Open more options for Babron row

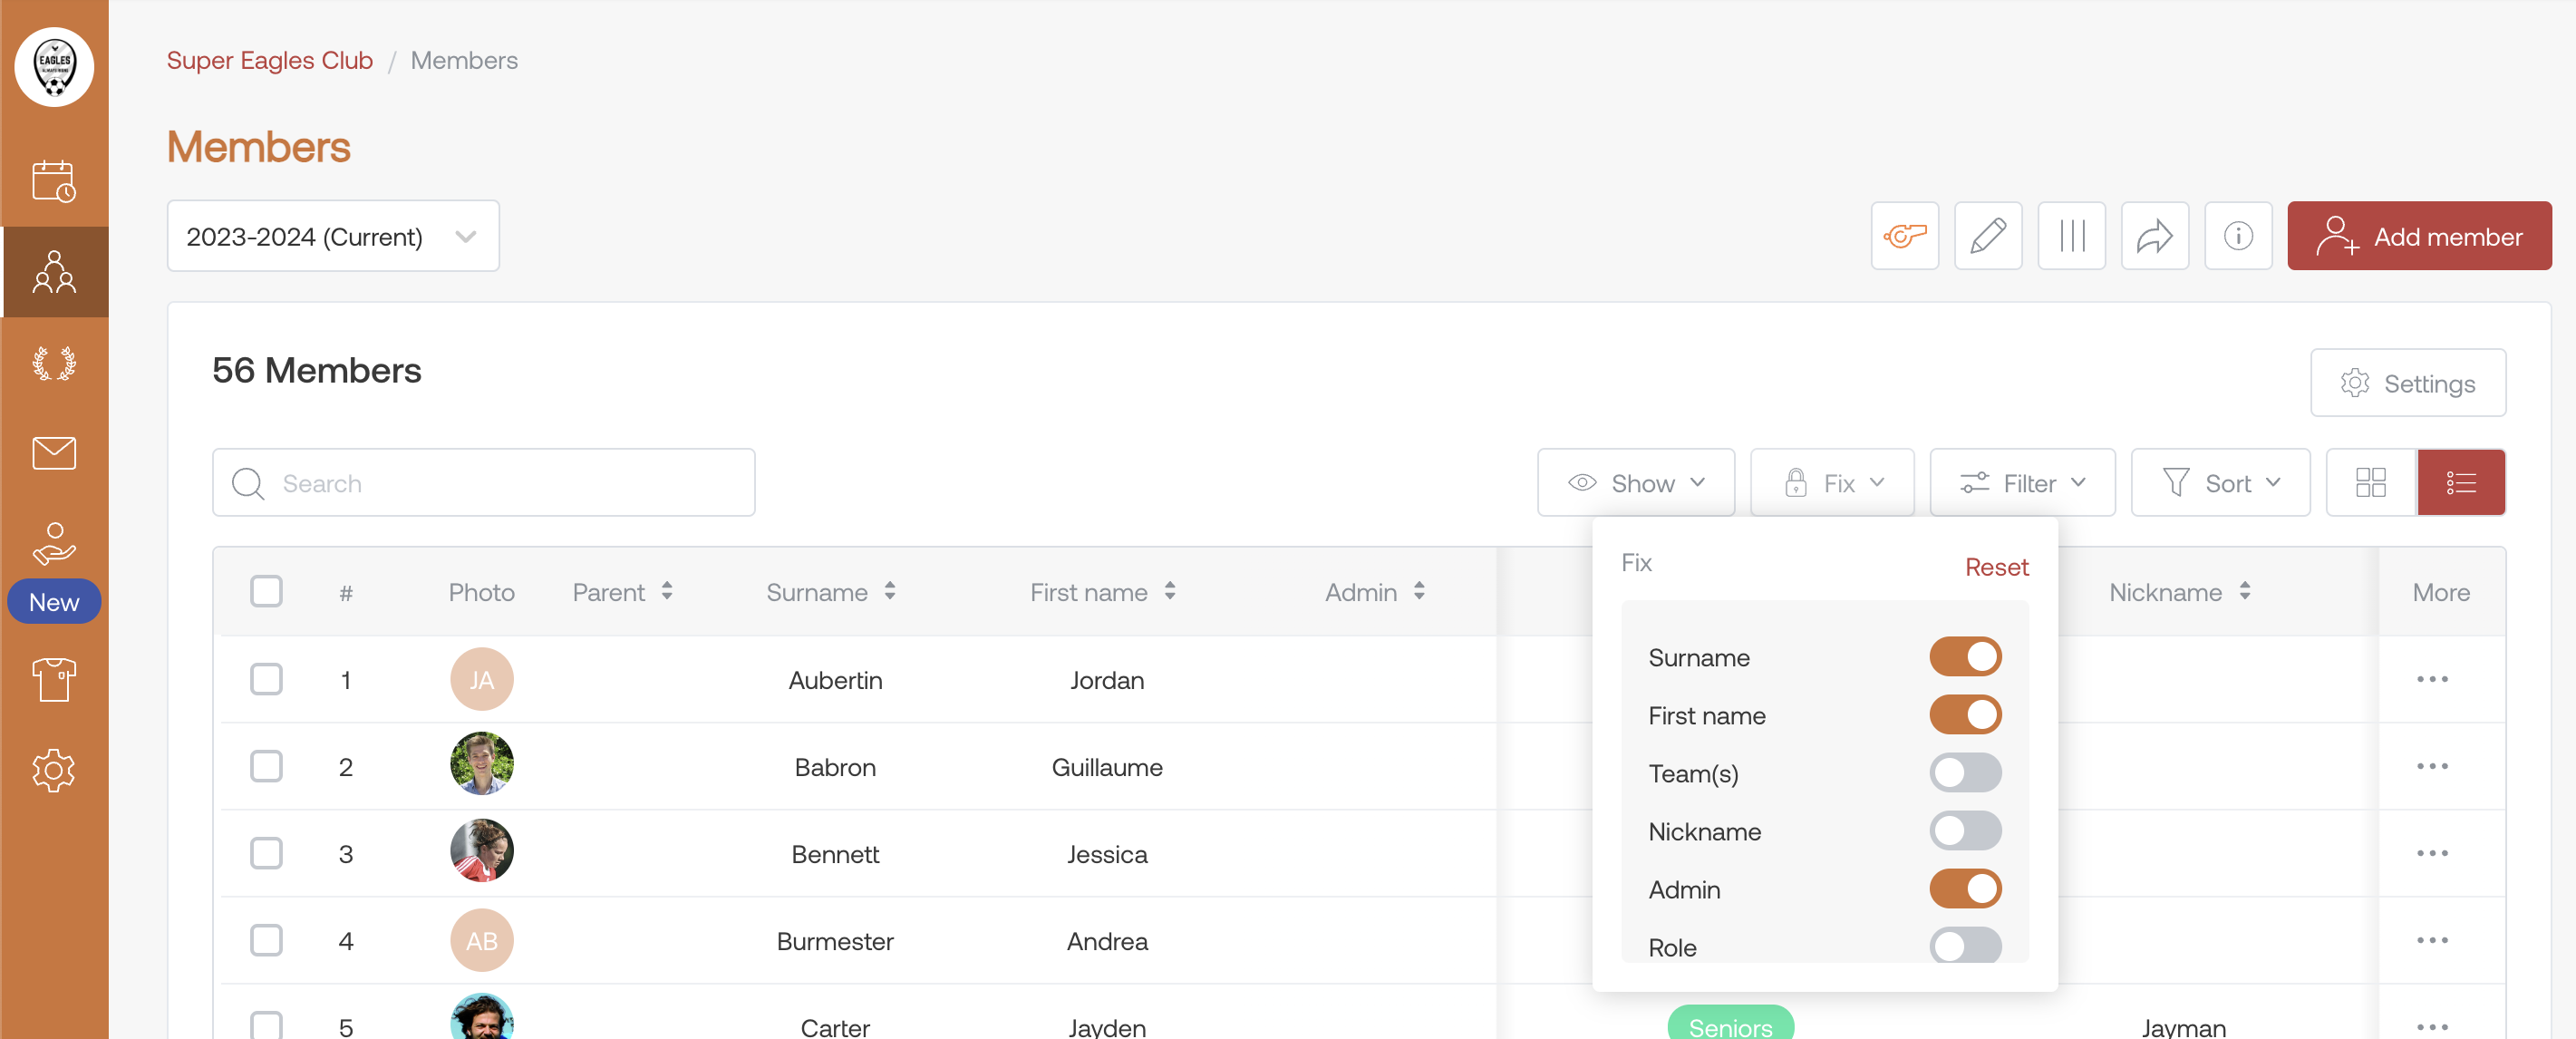click(2432, 766)
